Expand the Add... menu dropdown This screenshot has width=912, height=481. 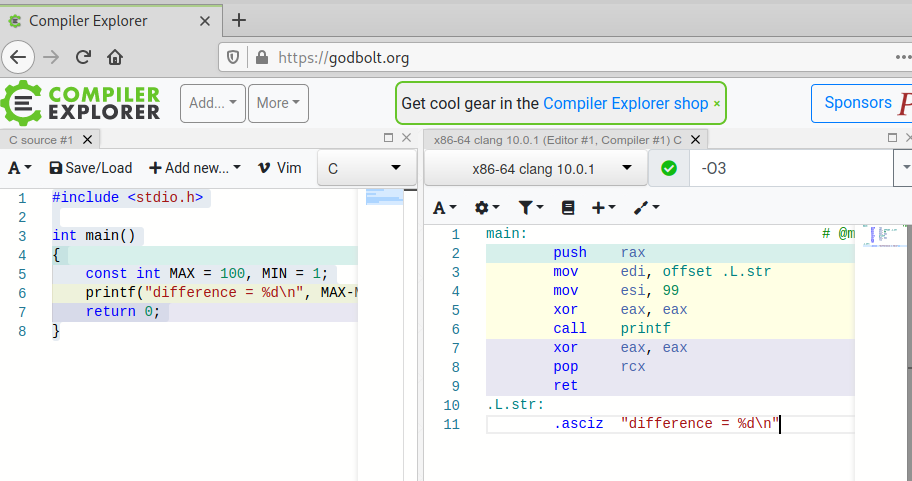click(x=212, y=102)
